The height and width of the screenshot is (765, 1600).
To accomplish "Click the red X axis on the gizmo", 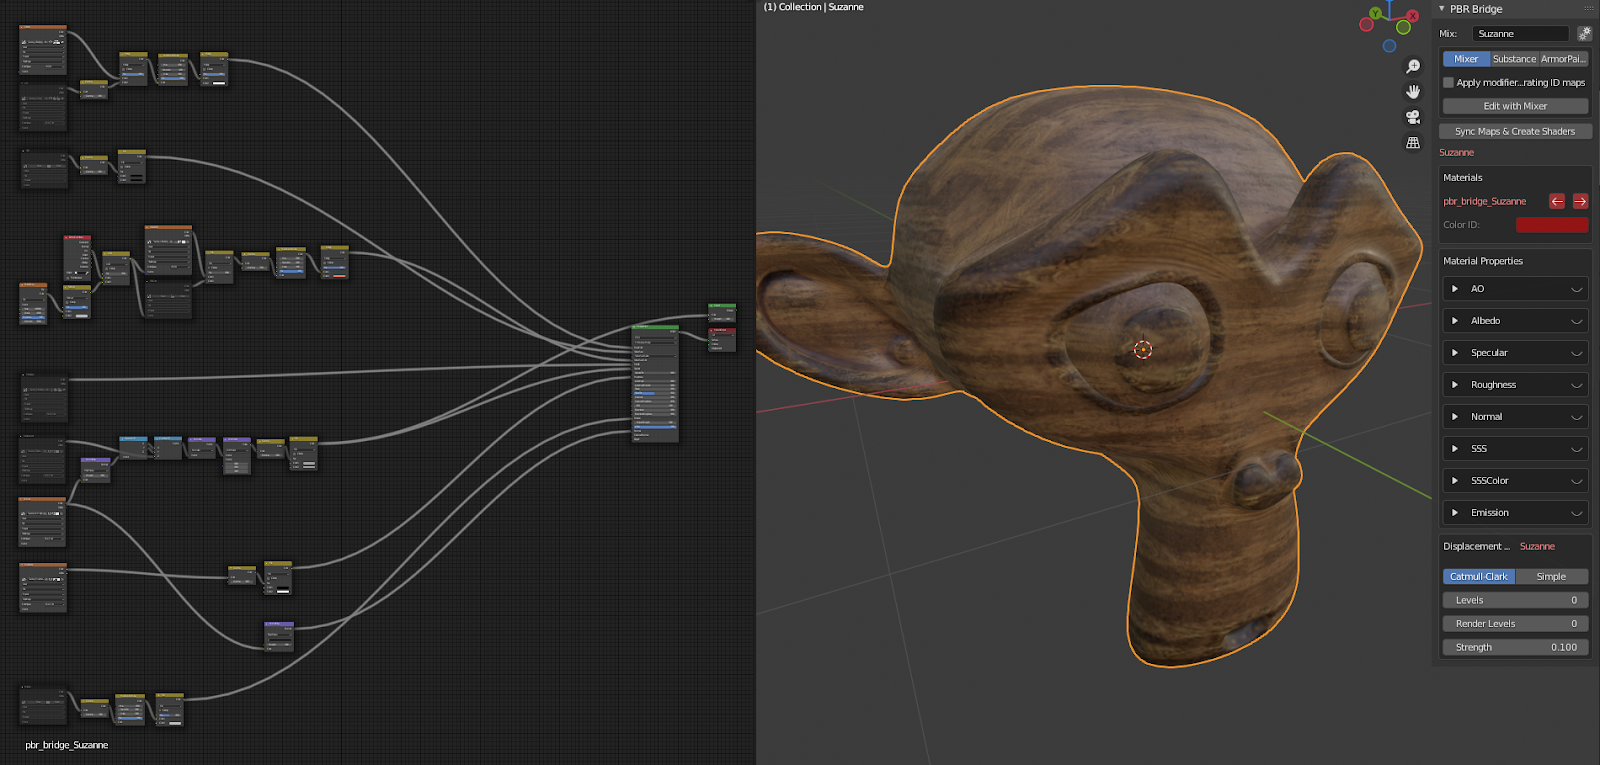I will [1412, 16].
